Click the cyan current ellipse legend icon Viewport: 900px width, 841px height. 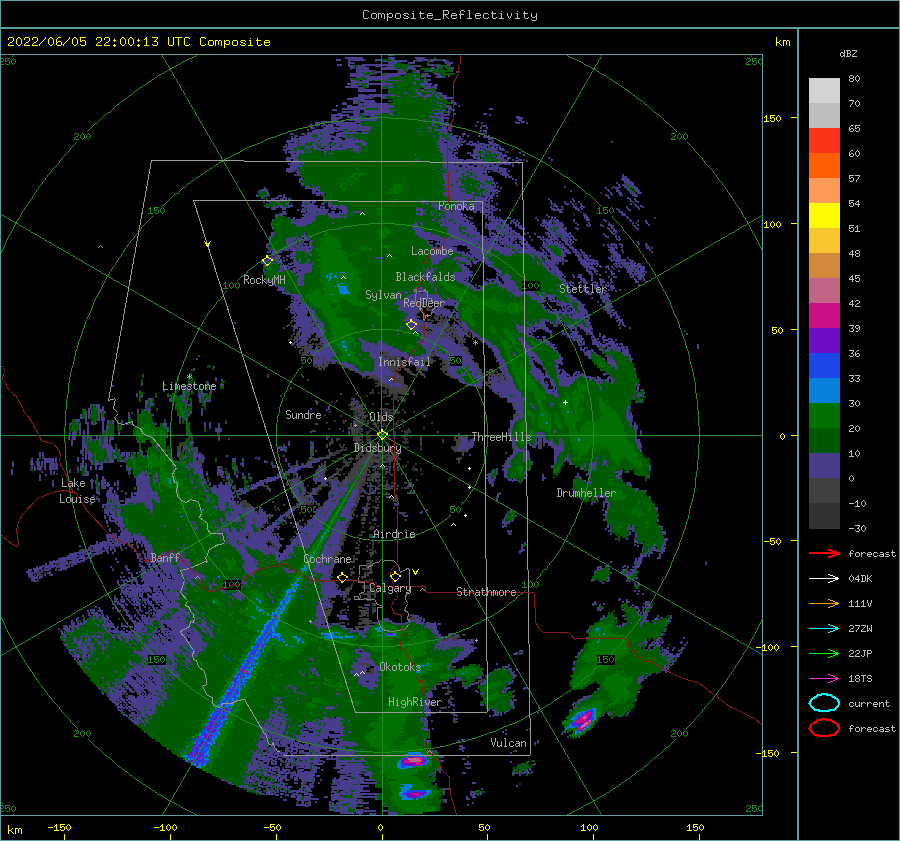[824, 703]
